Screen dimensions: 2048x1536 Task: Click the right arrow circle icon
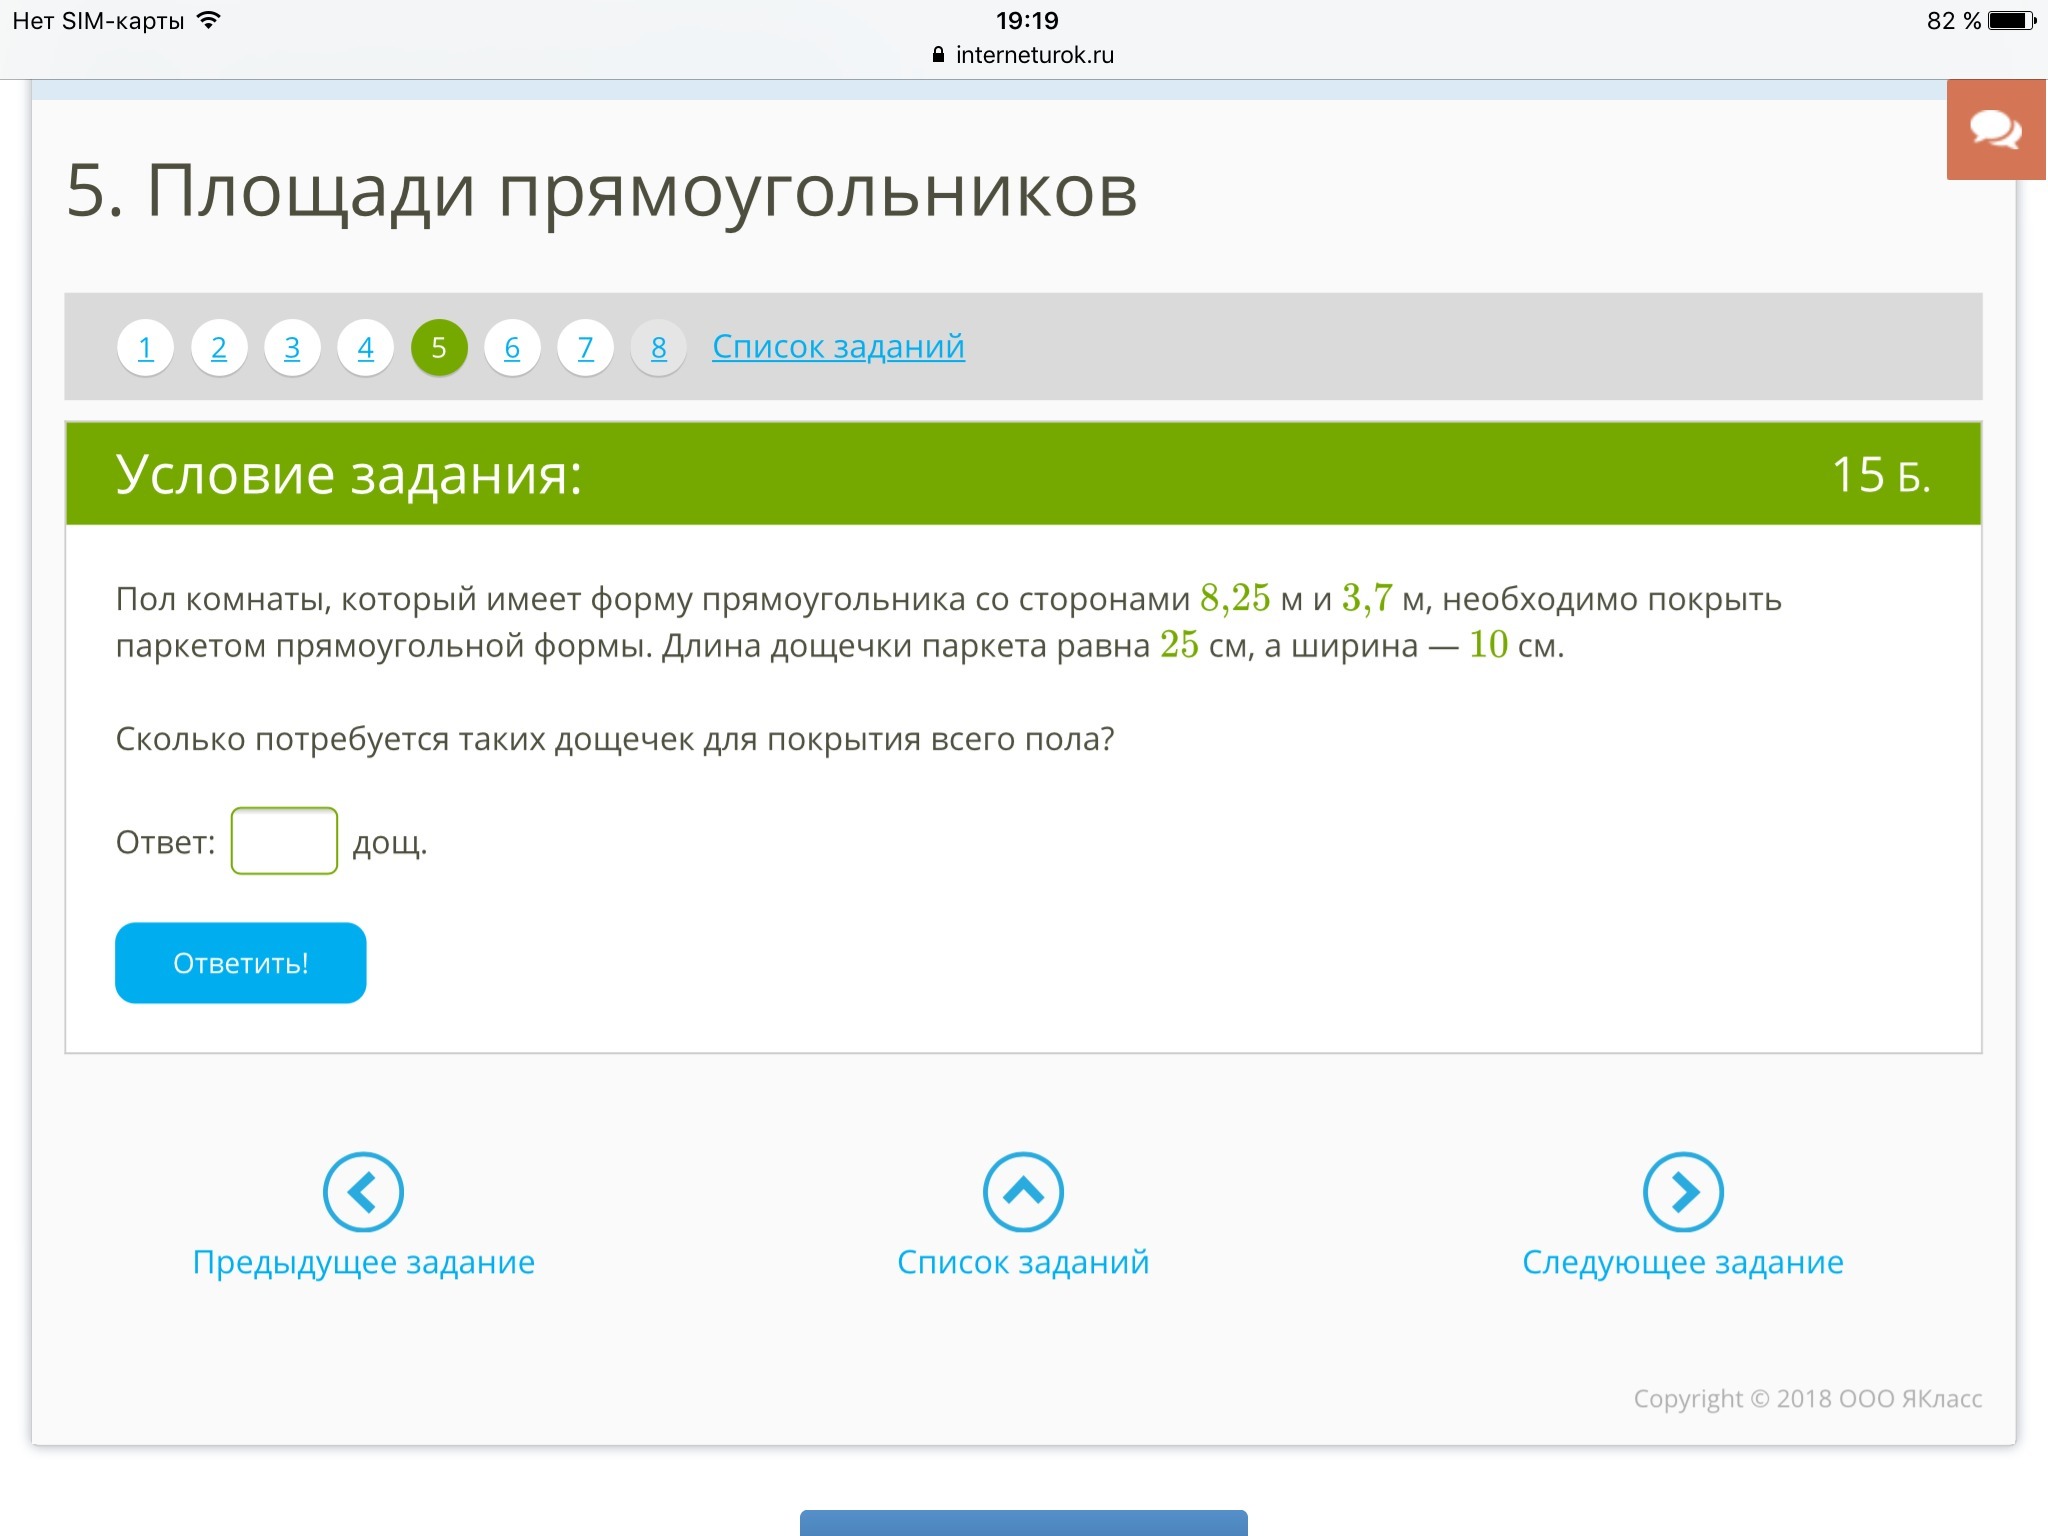[x=1683, y=1191]
